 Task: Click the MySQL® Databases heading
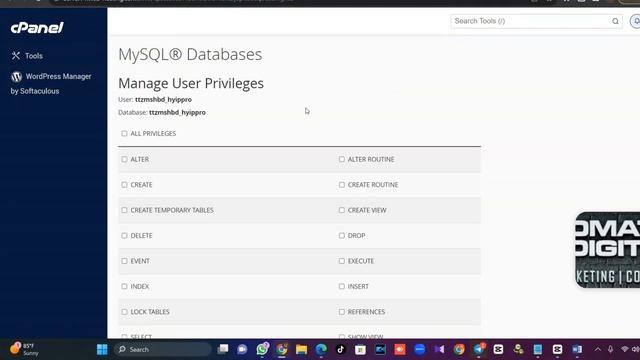(190, 54)
